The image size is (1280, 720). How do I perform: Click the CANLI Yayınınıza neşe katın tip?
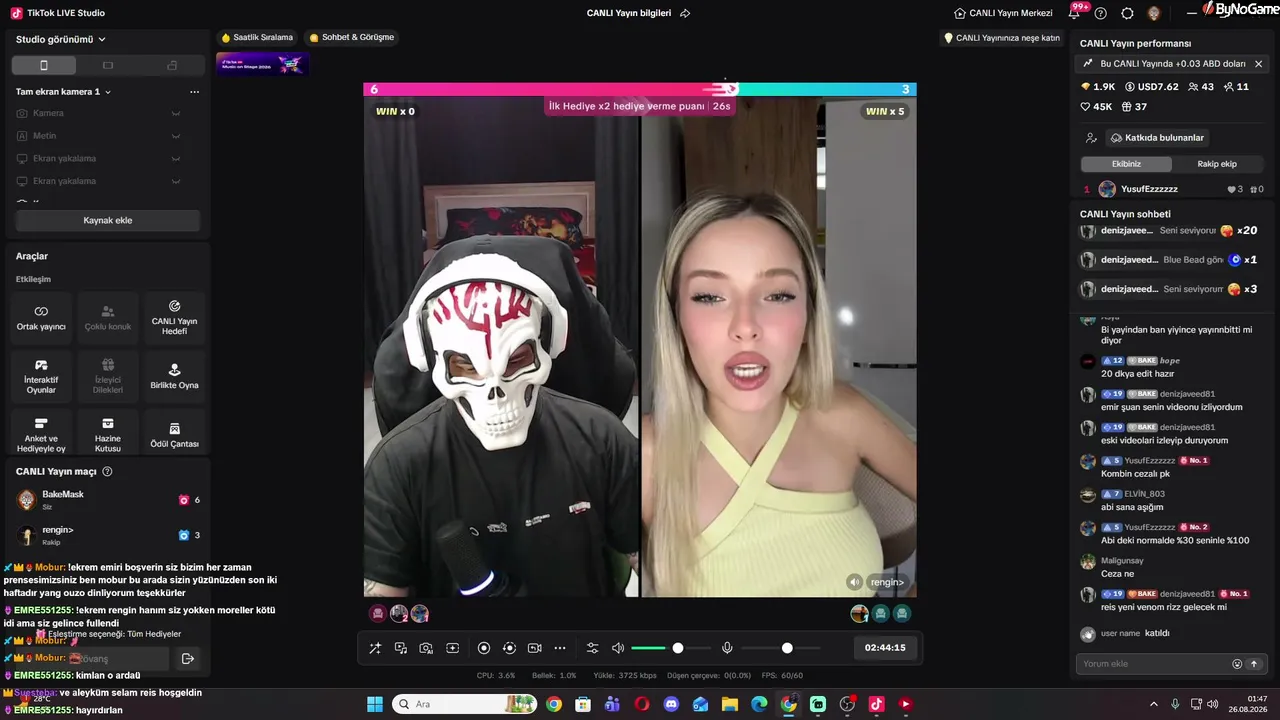1001,38
